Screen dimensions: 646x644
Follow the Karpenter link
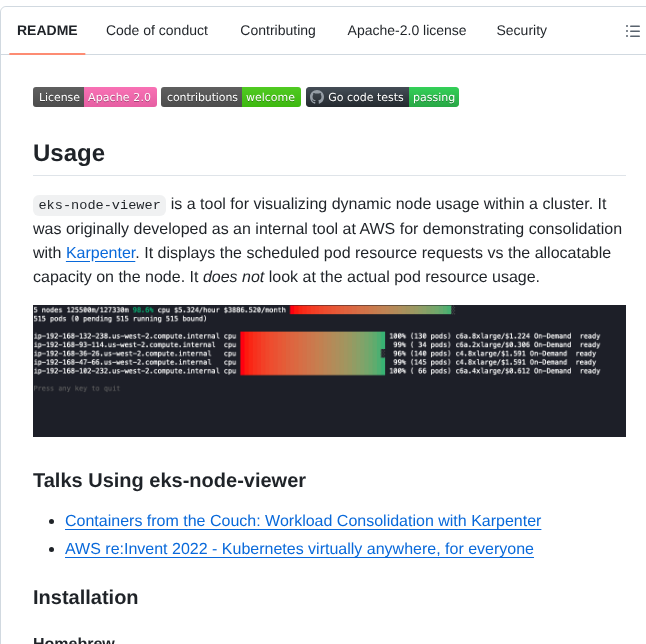(x=101, y=253)
